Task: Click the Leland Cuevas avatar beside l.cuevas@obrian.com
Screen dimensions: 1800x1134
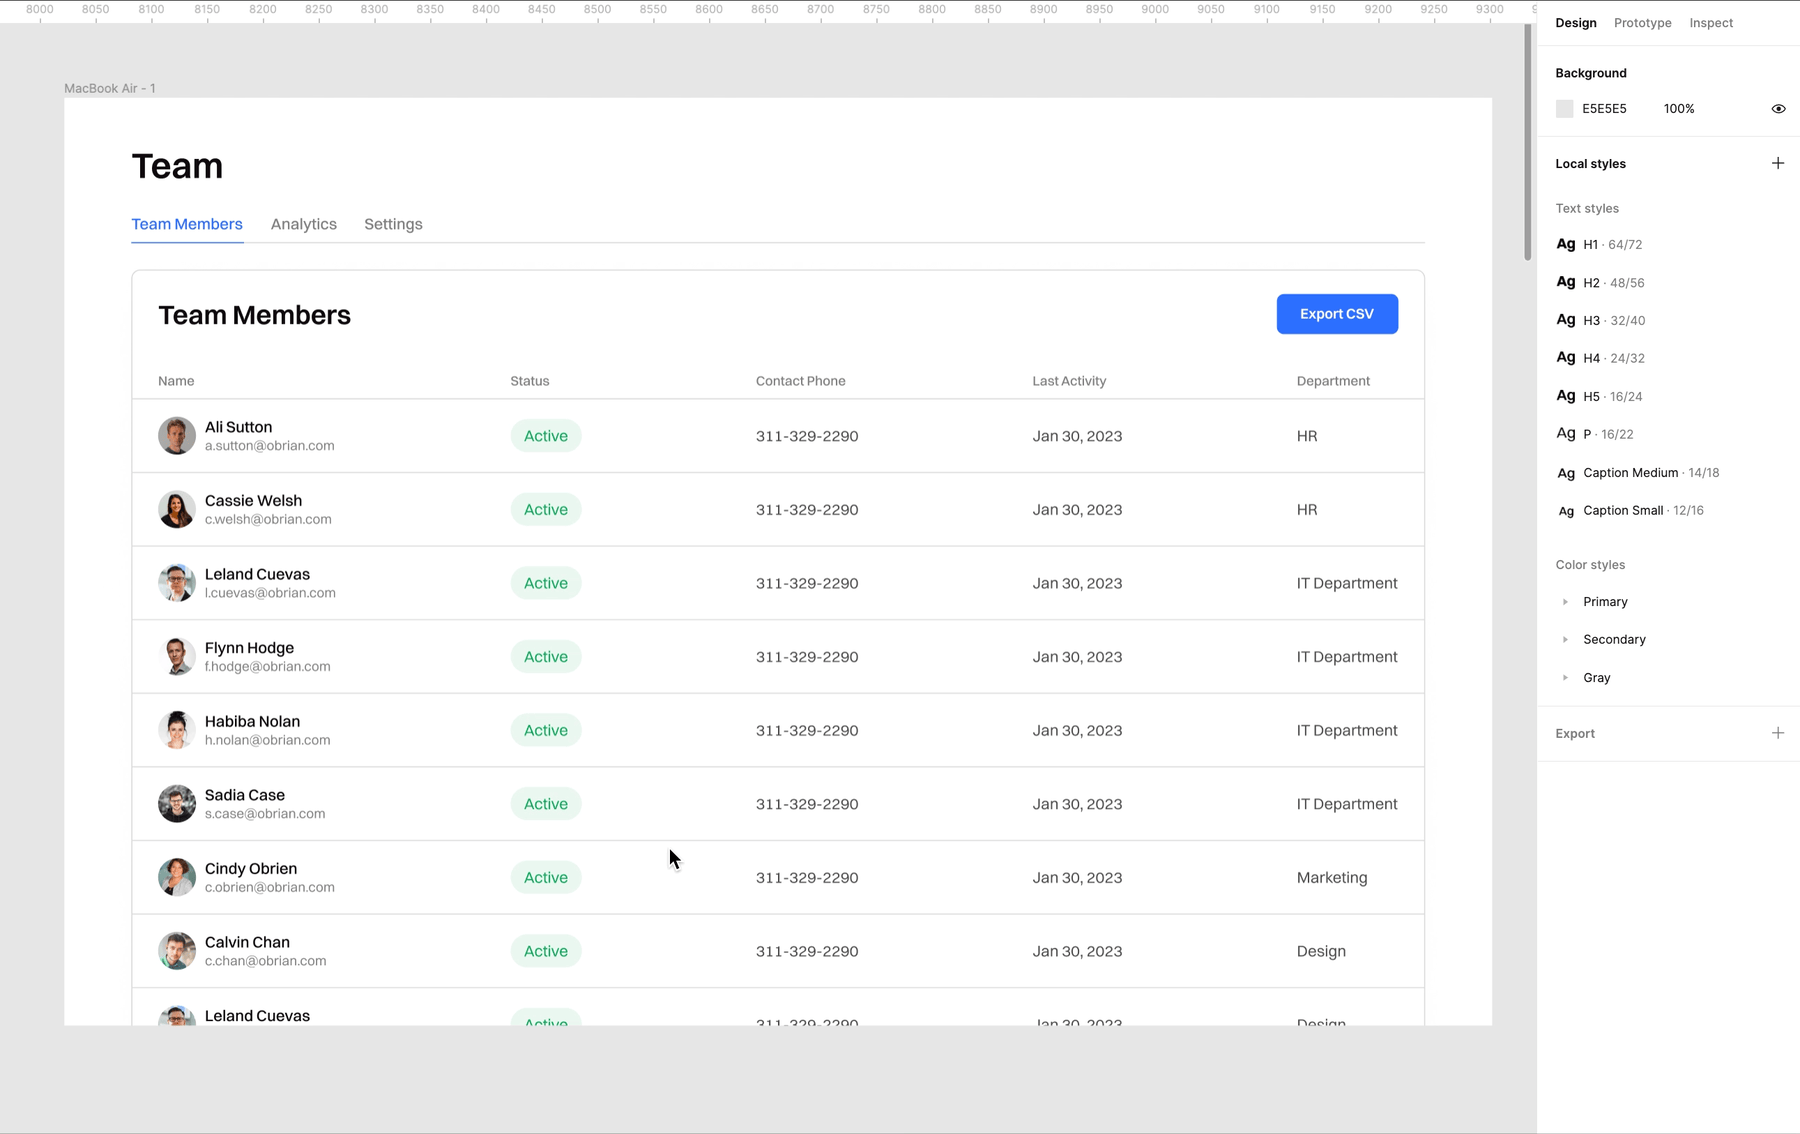Action: tap(177, 583)
